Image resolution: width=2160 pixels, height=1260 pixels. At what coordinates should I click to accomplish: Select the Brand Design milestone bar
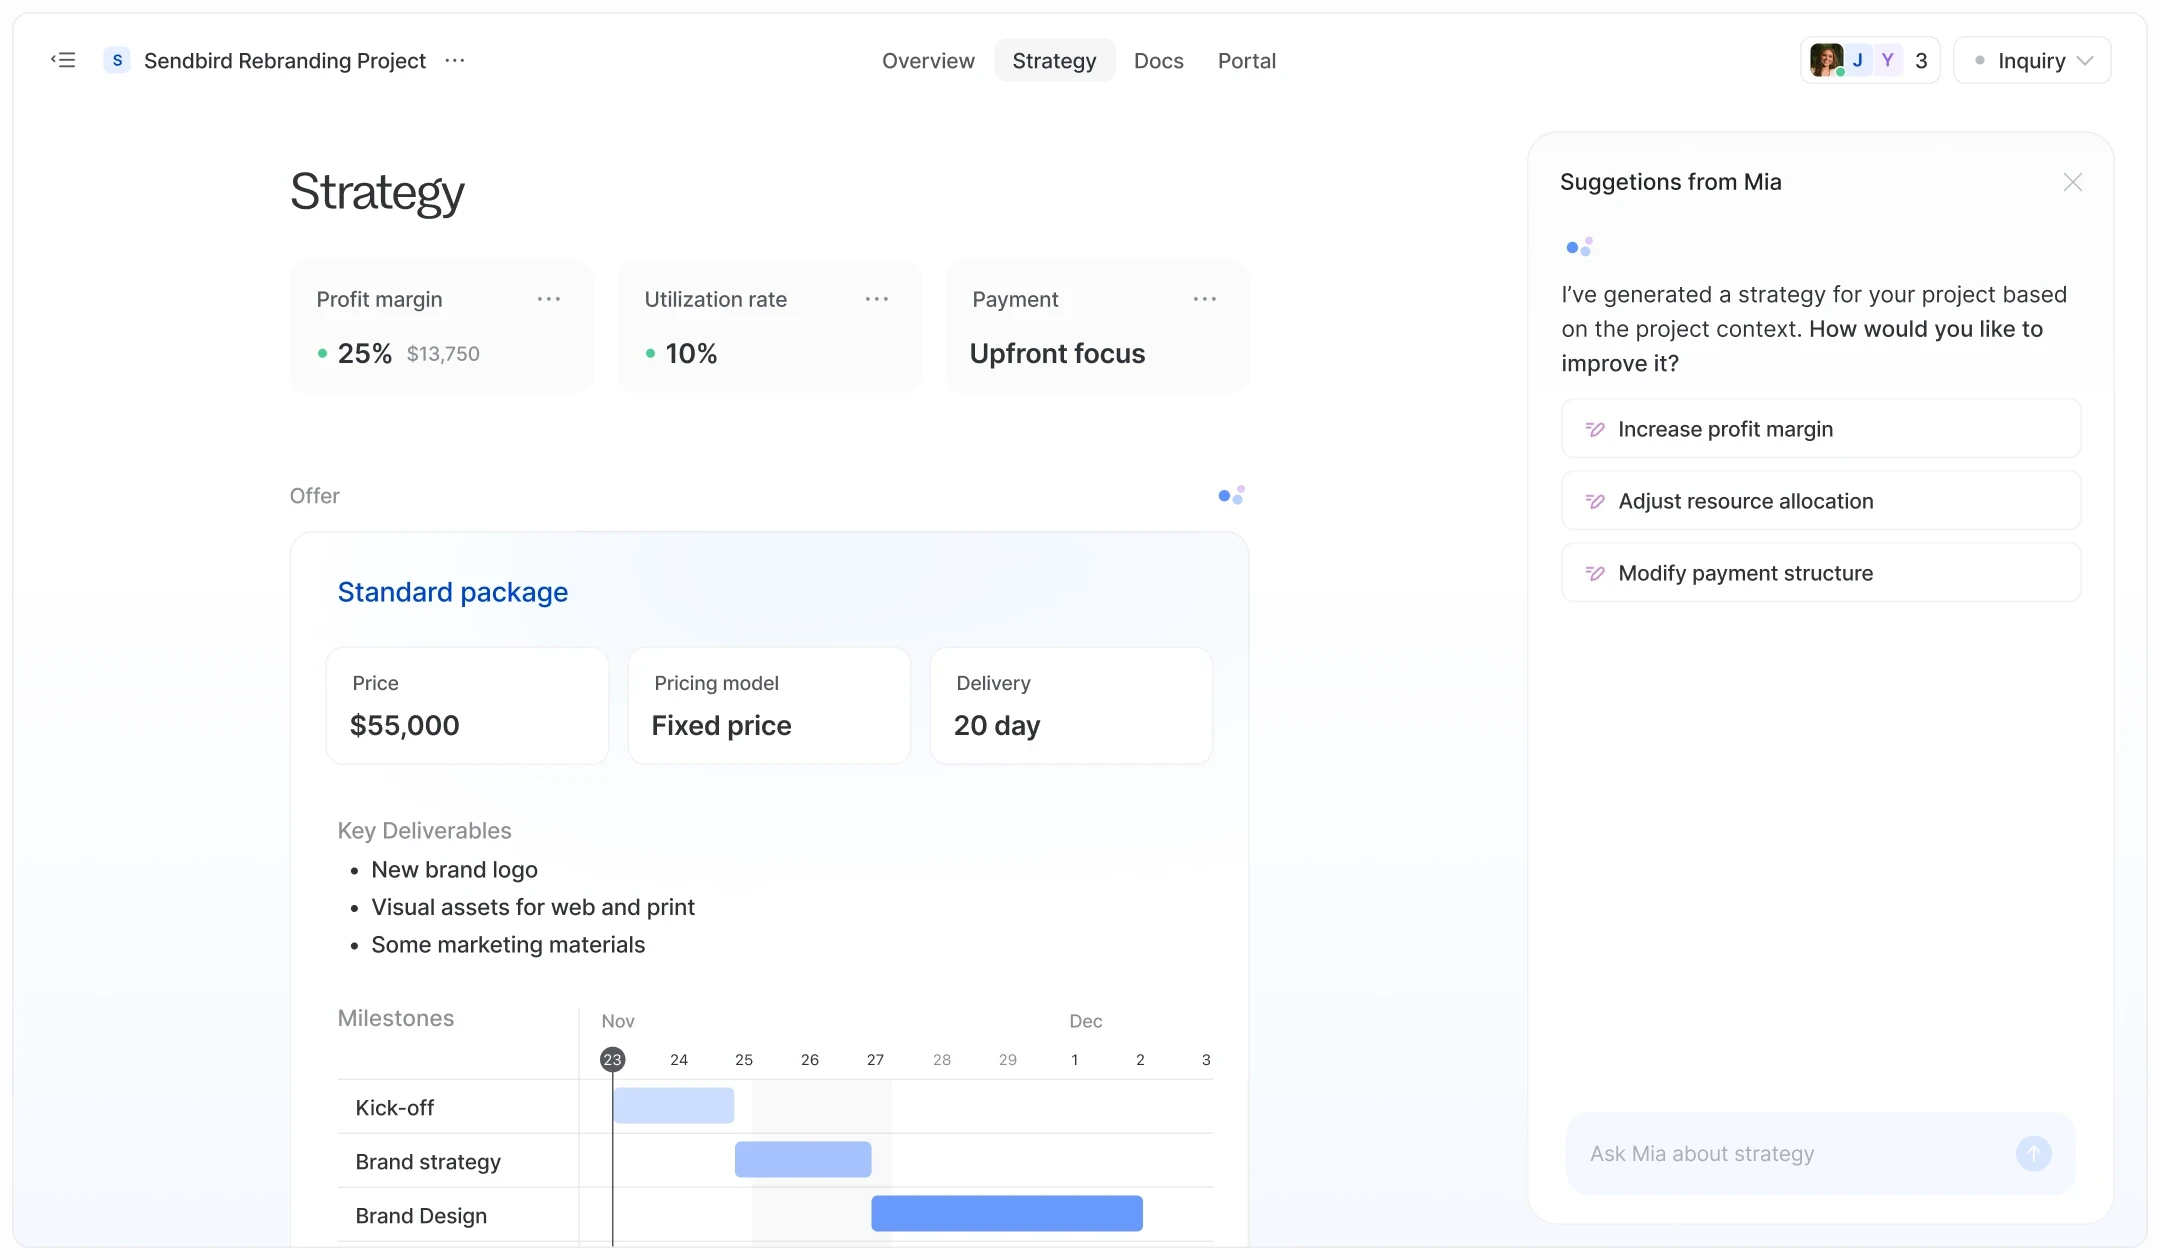pos(1006,1213)
